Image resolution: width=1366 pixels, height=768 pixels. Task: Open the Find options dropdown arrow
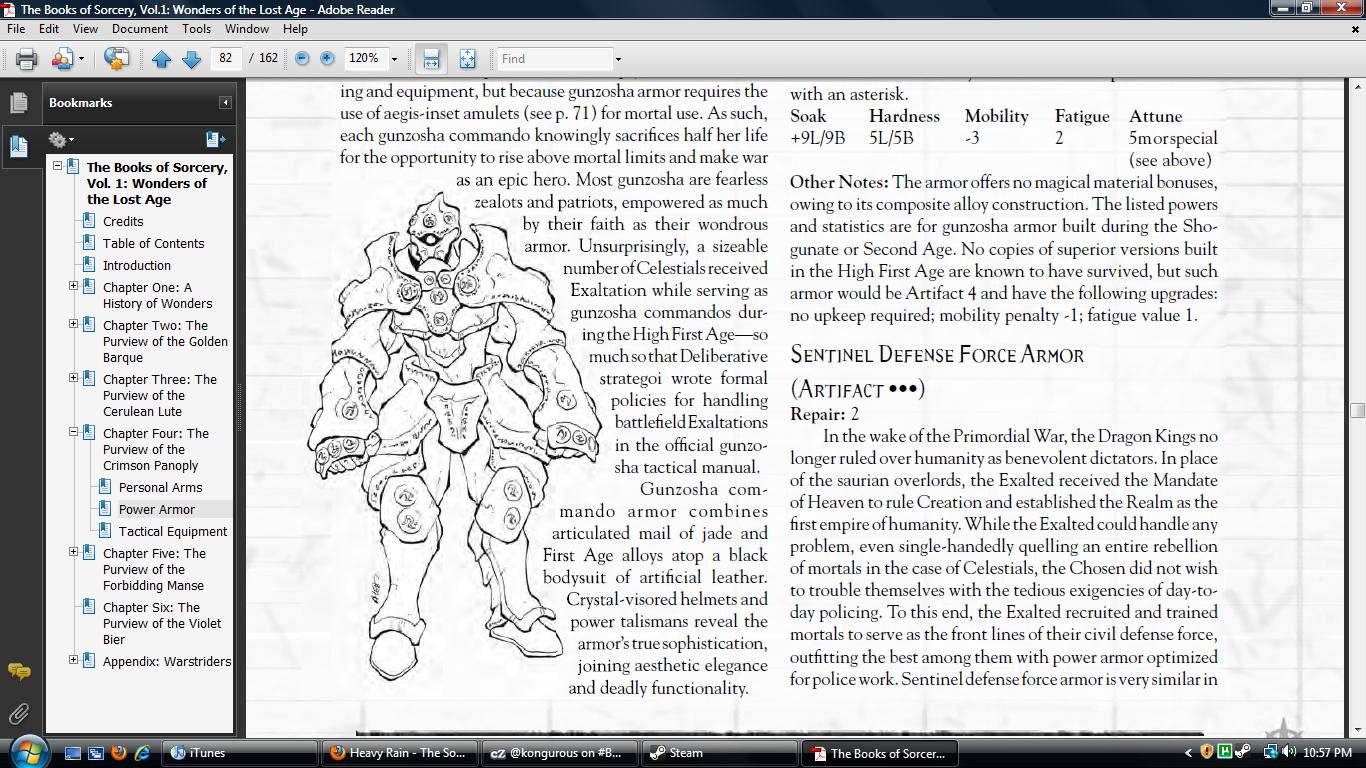(x=618, y=59)
